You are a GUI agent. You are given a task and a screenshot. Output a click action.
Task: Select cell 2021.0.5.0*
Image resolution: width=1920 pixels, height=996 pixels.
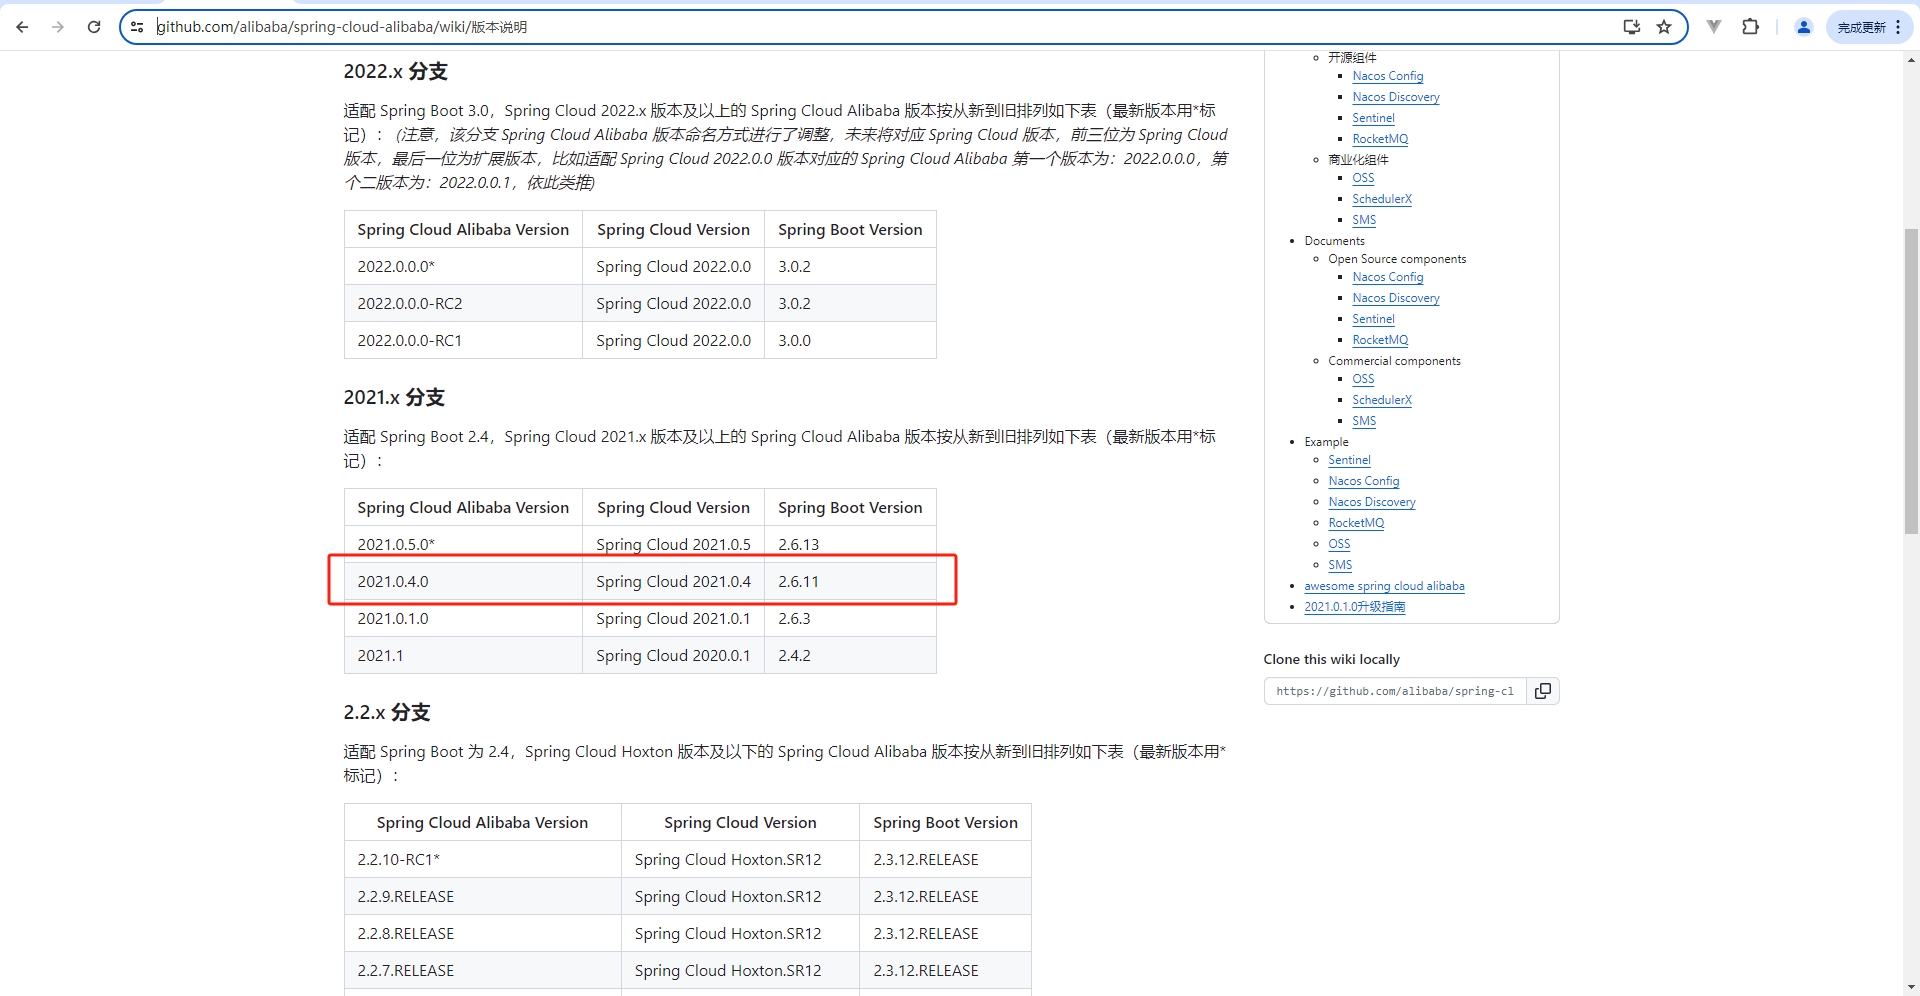point(463,545)
